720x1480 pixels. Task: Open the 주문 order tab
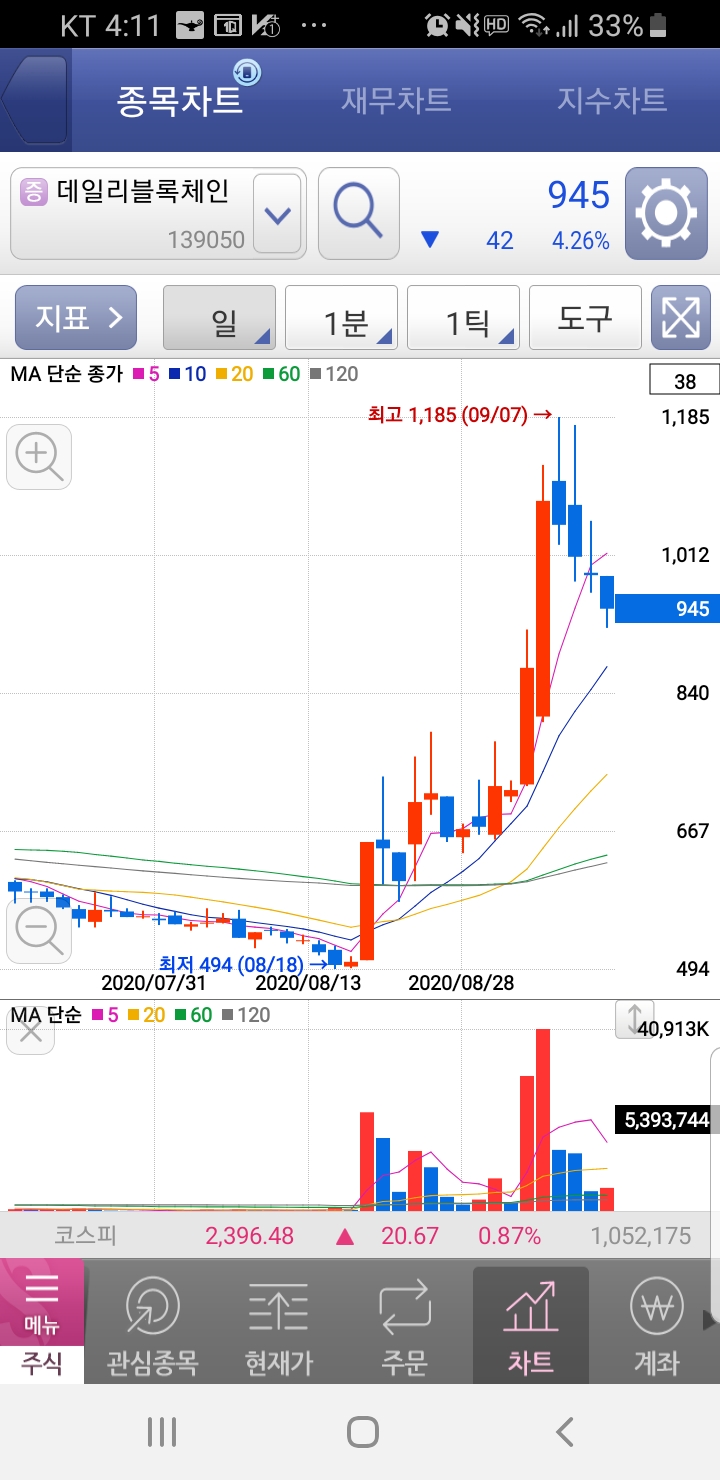[x=405, y=1326]
